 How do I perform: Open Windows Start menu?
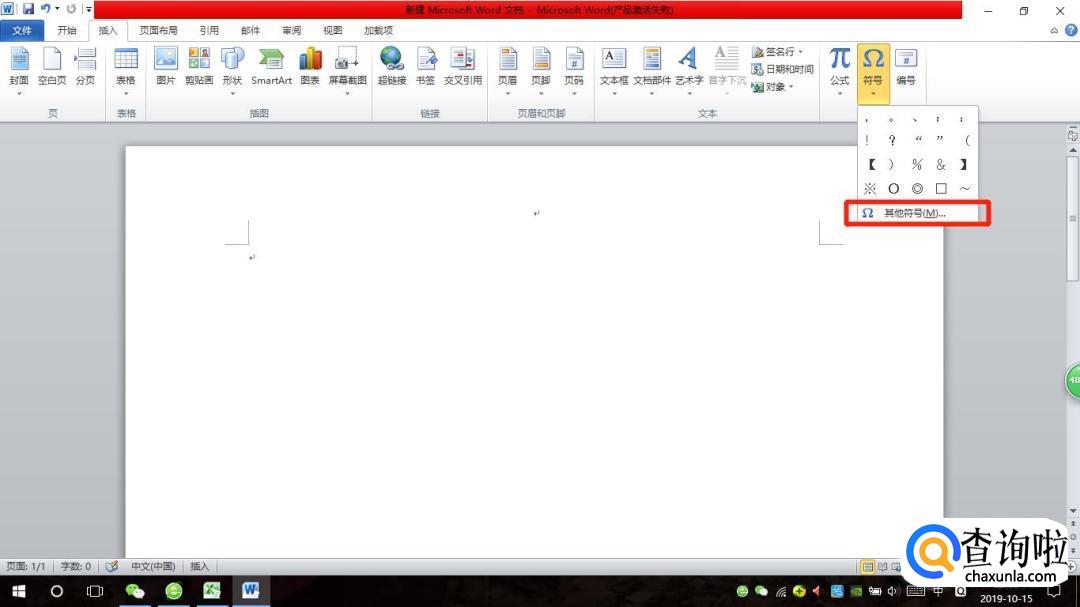[x=19, y=591]
